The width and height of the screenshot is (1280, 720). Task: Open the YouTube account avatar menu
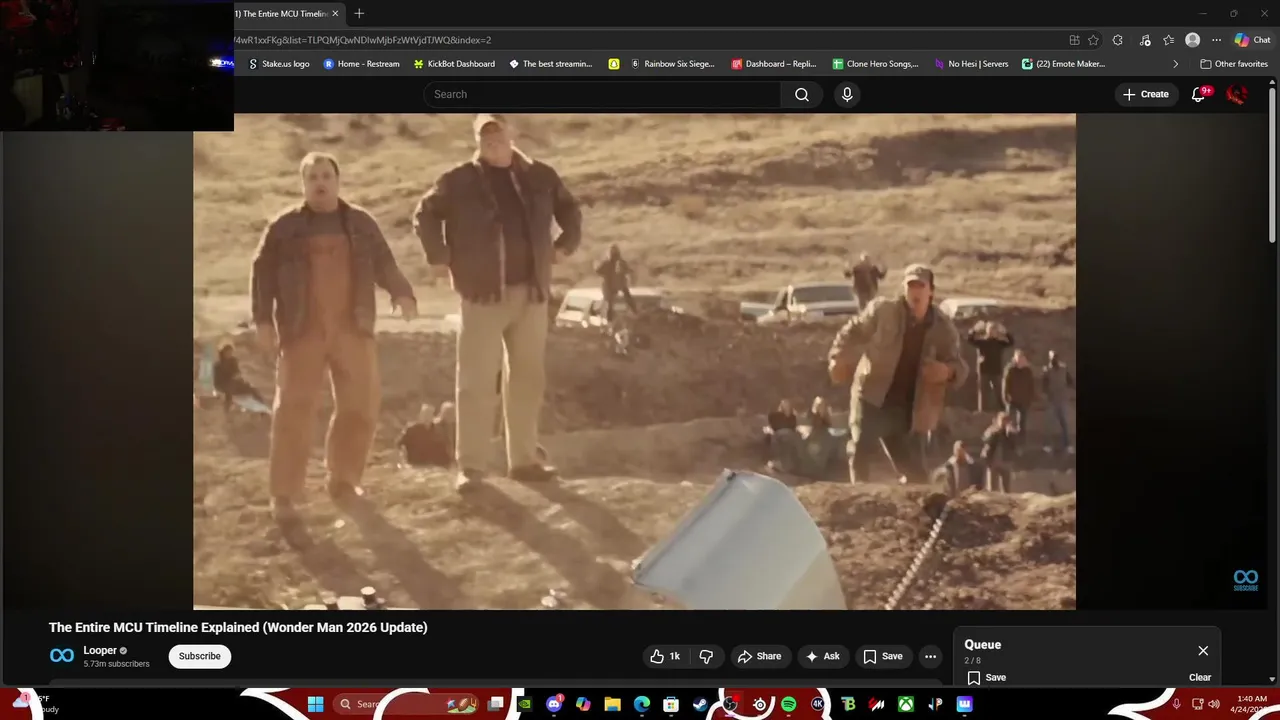[x=1237, y=94]
